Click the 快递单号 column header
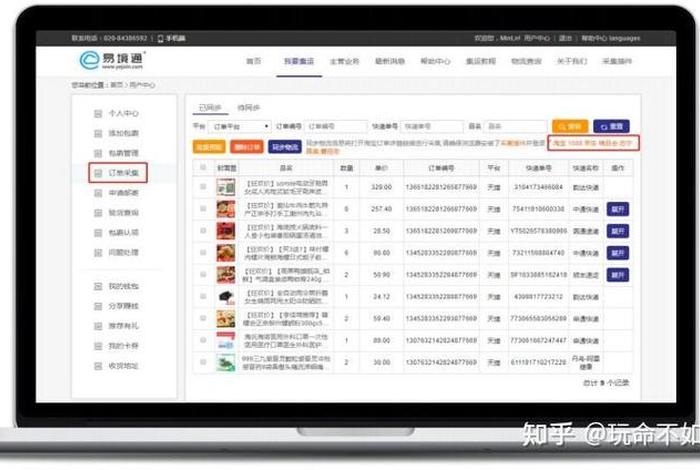The width and height of the screenshot is (700, 470). pyautogui.click(x=538, y=168)
